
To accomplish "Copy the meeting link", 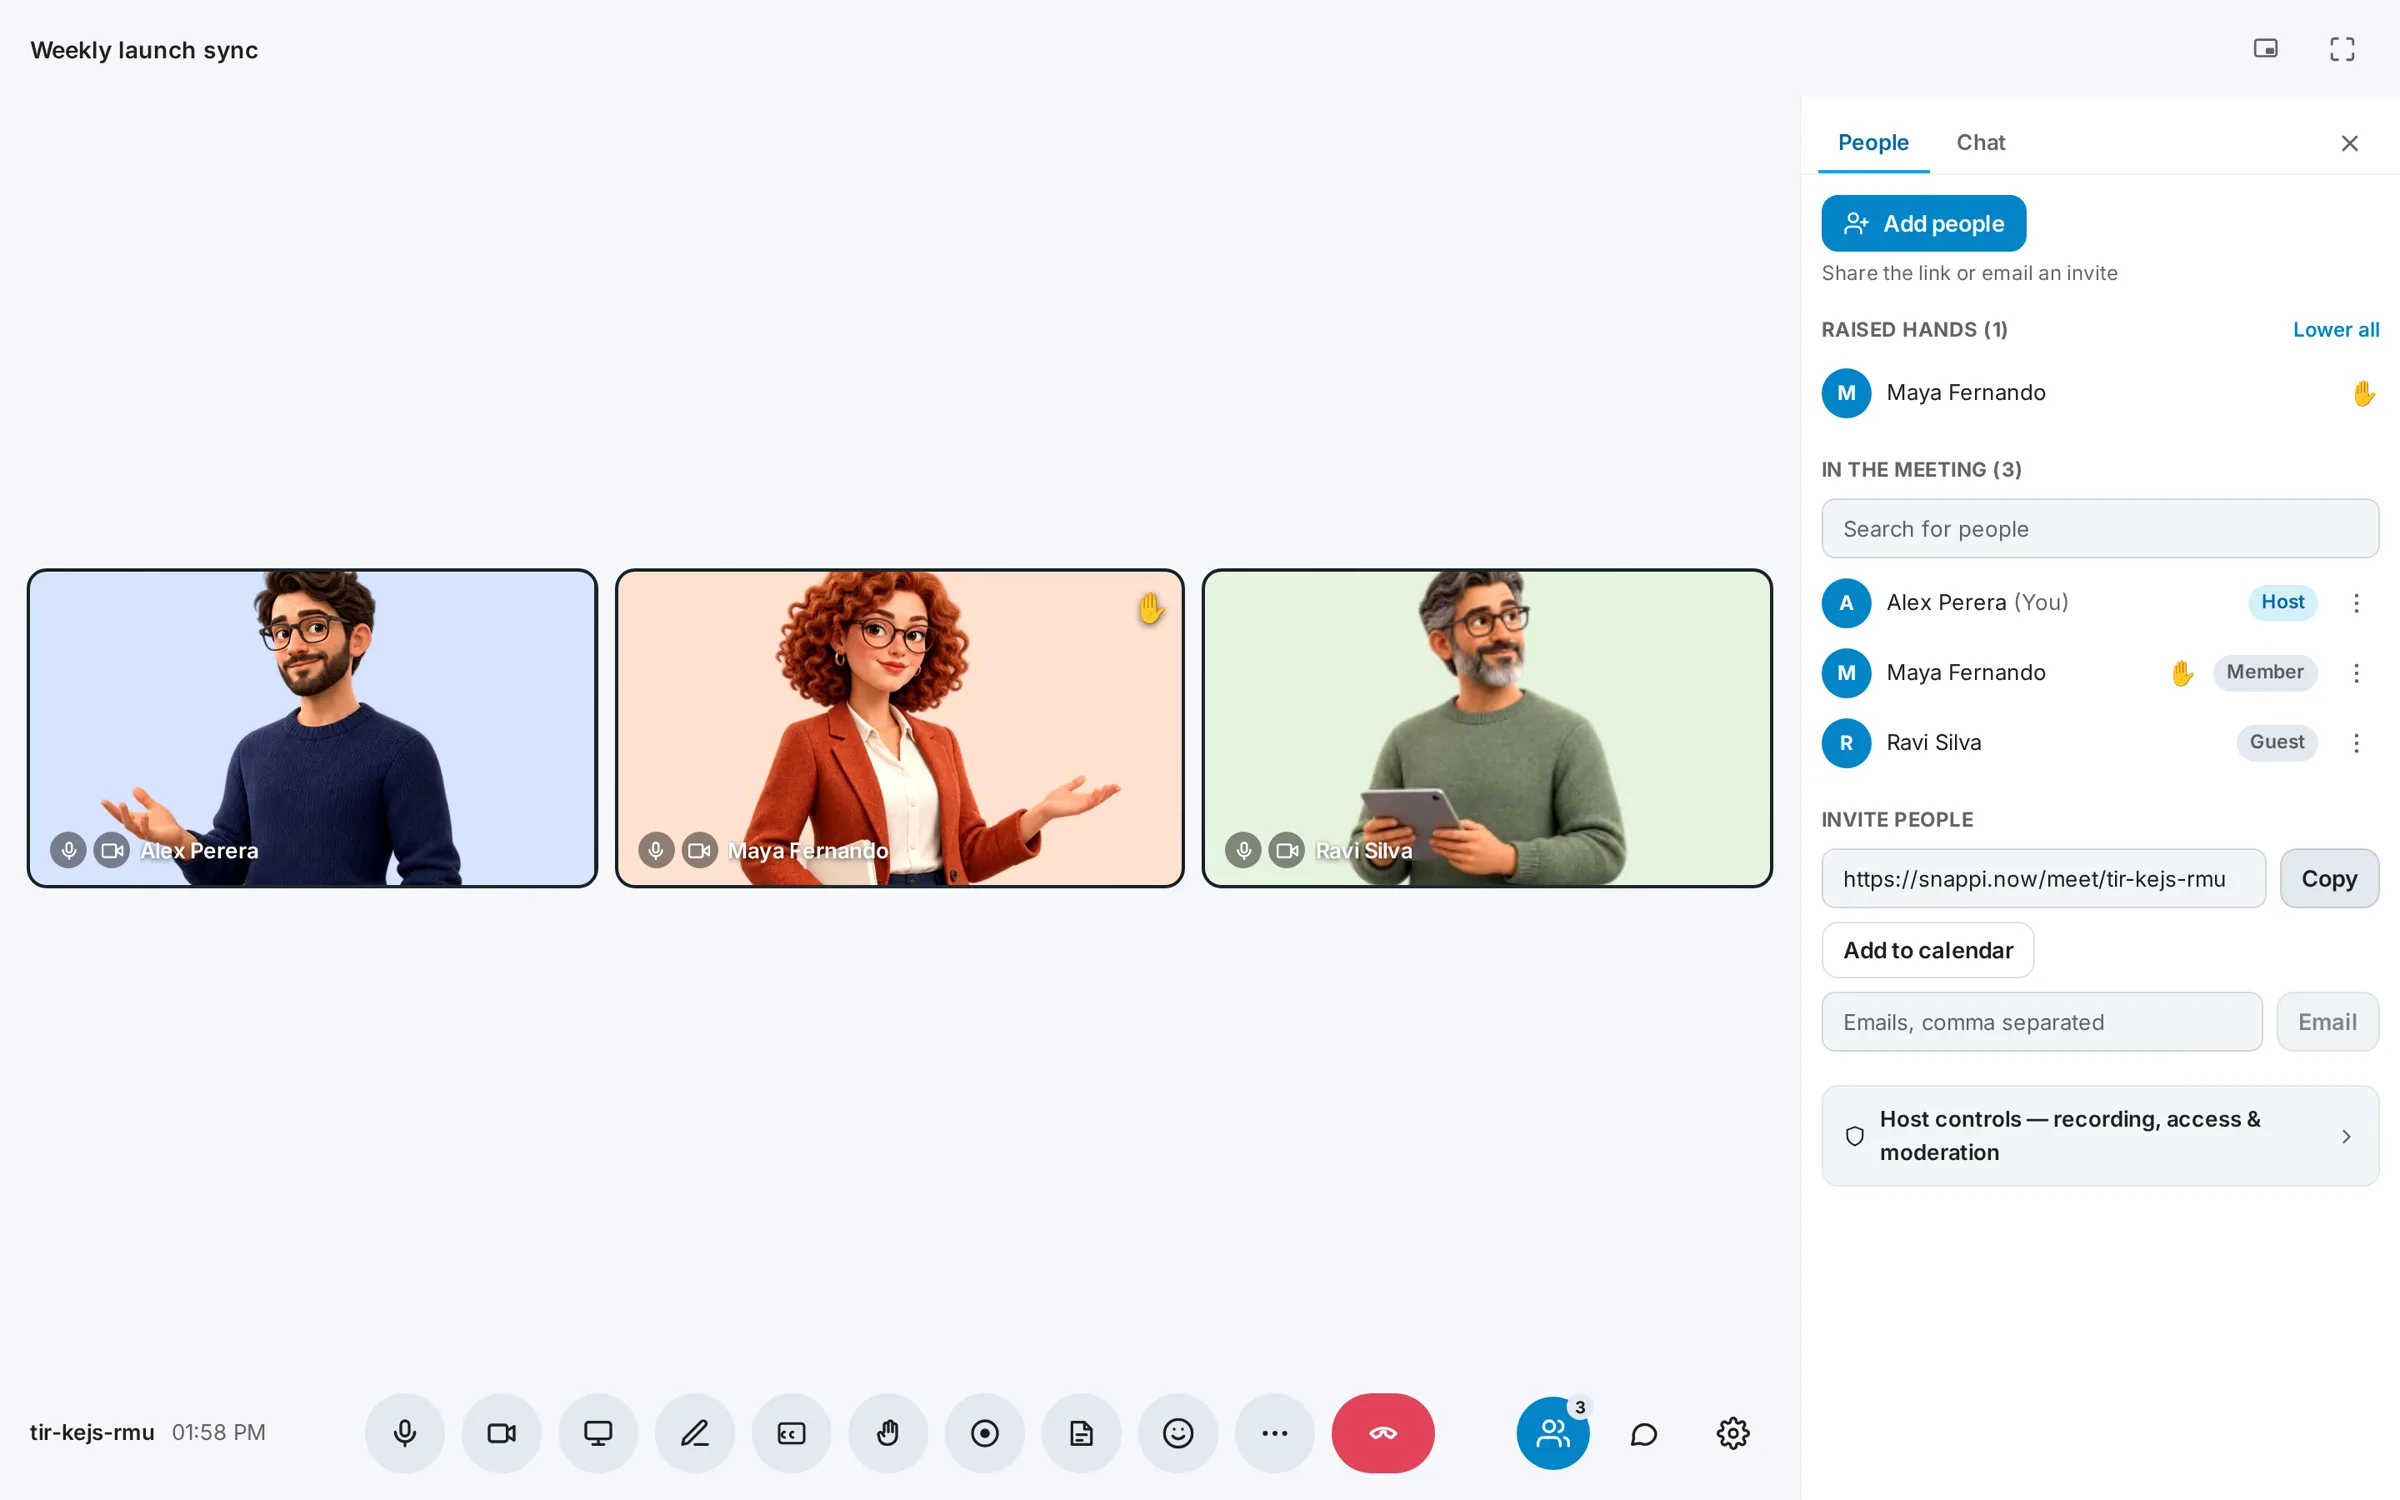I will [2329, 879].
